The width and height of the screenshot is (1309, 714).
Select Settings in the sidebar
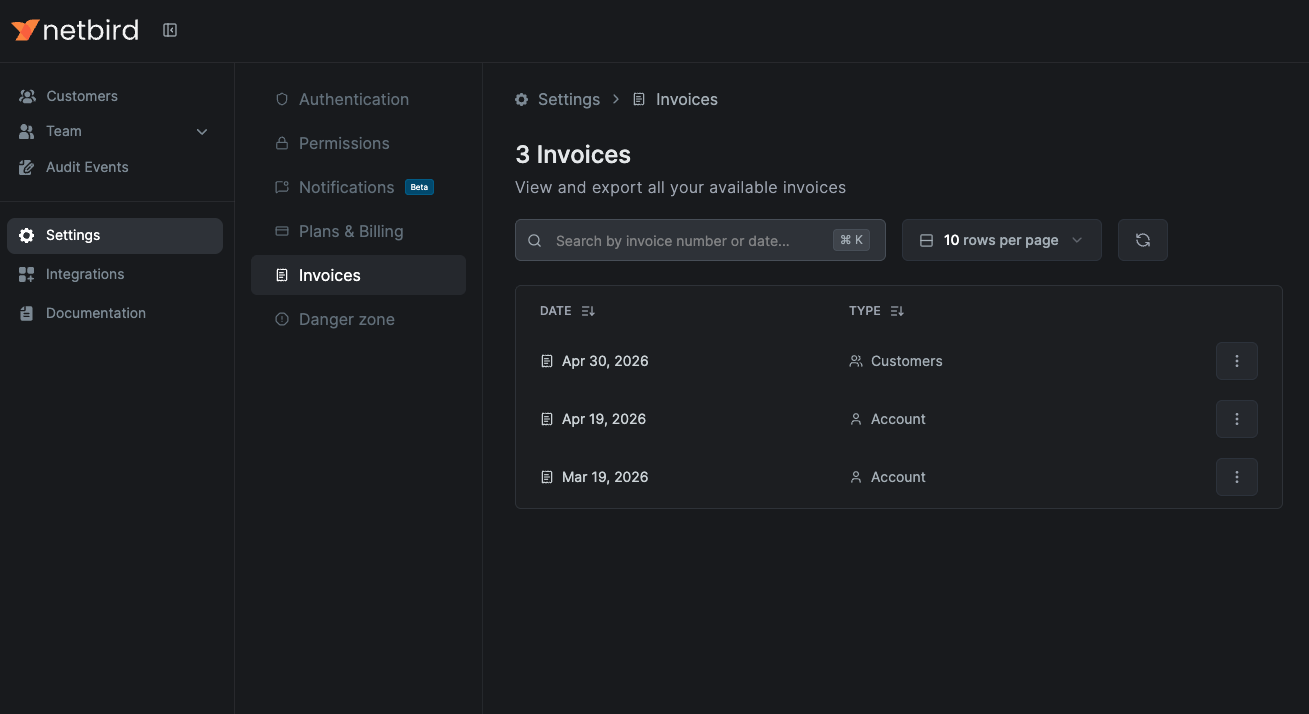point(115,235)
